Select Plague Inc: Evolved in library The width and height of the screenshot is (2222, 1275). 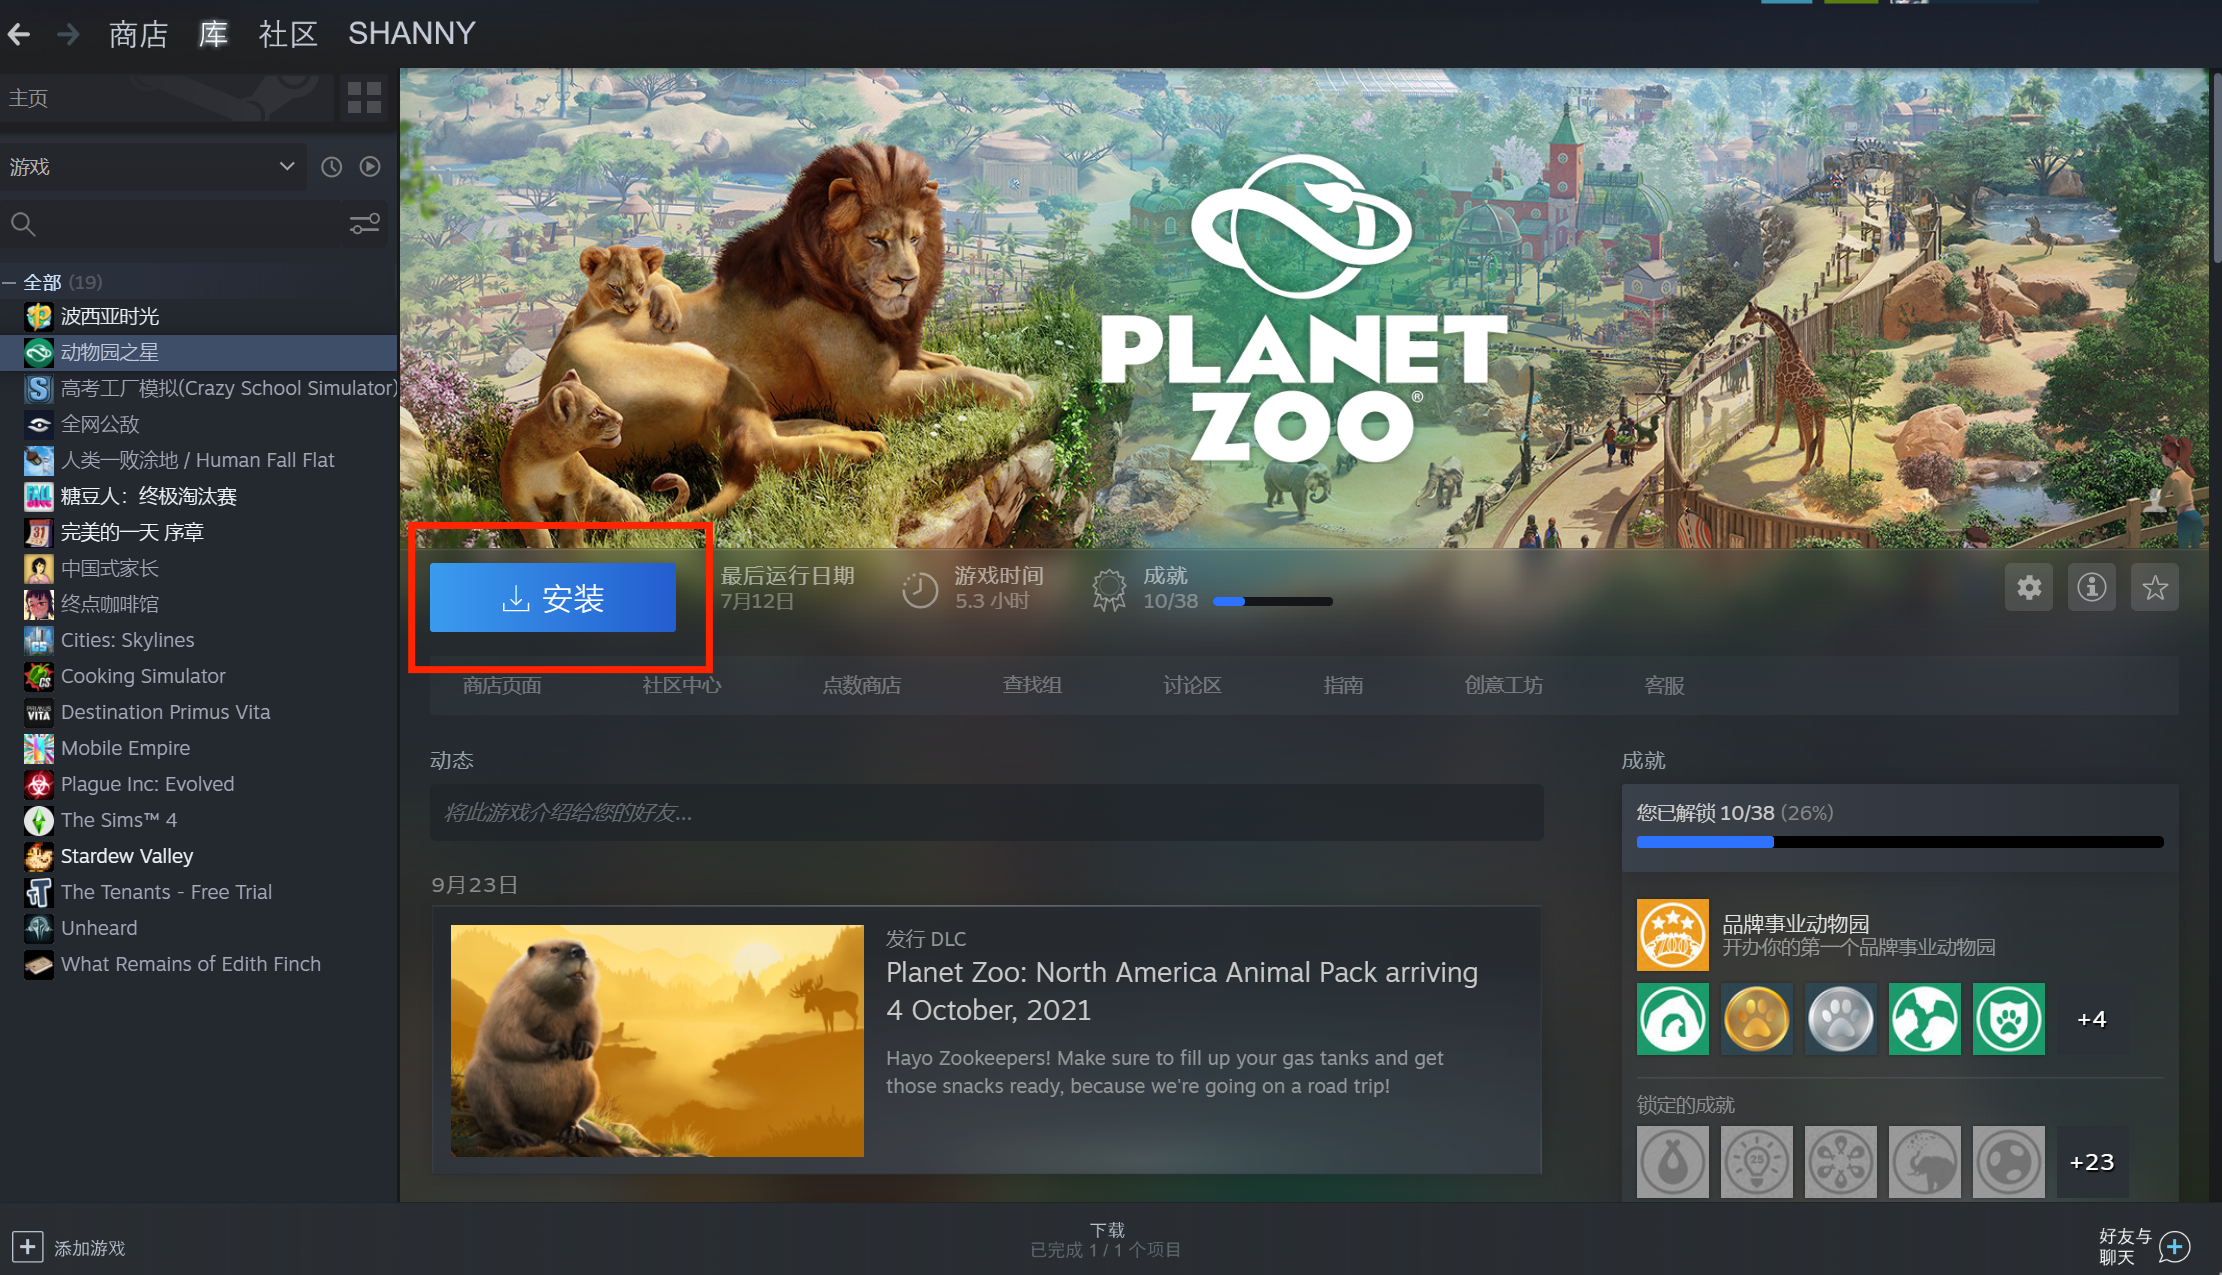coord(199,784)
